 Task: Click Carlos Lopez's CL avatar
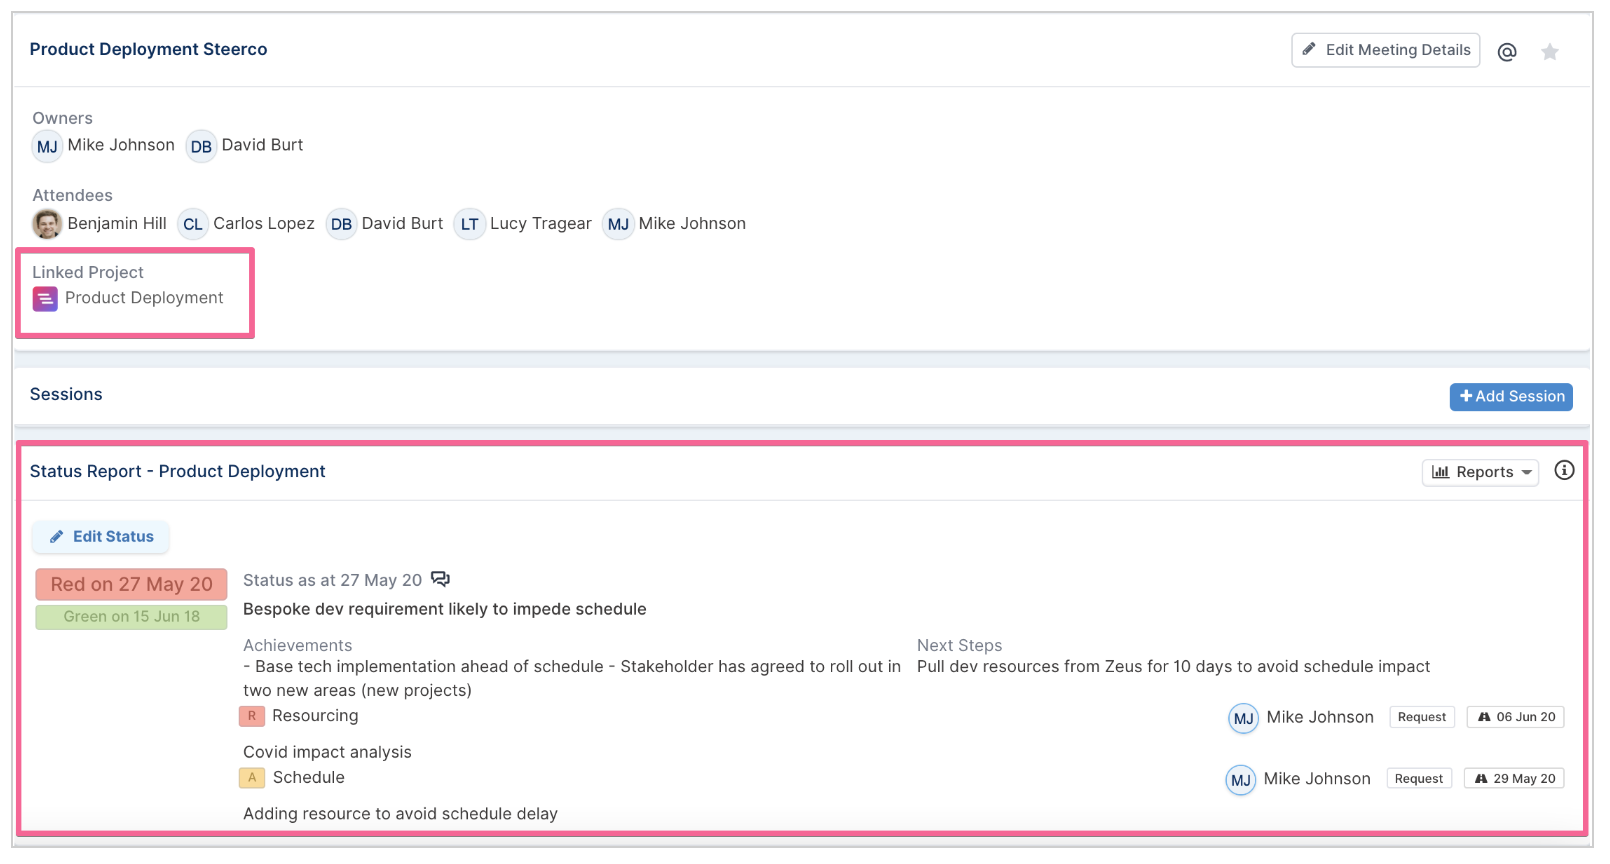193,224
